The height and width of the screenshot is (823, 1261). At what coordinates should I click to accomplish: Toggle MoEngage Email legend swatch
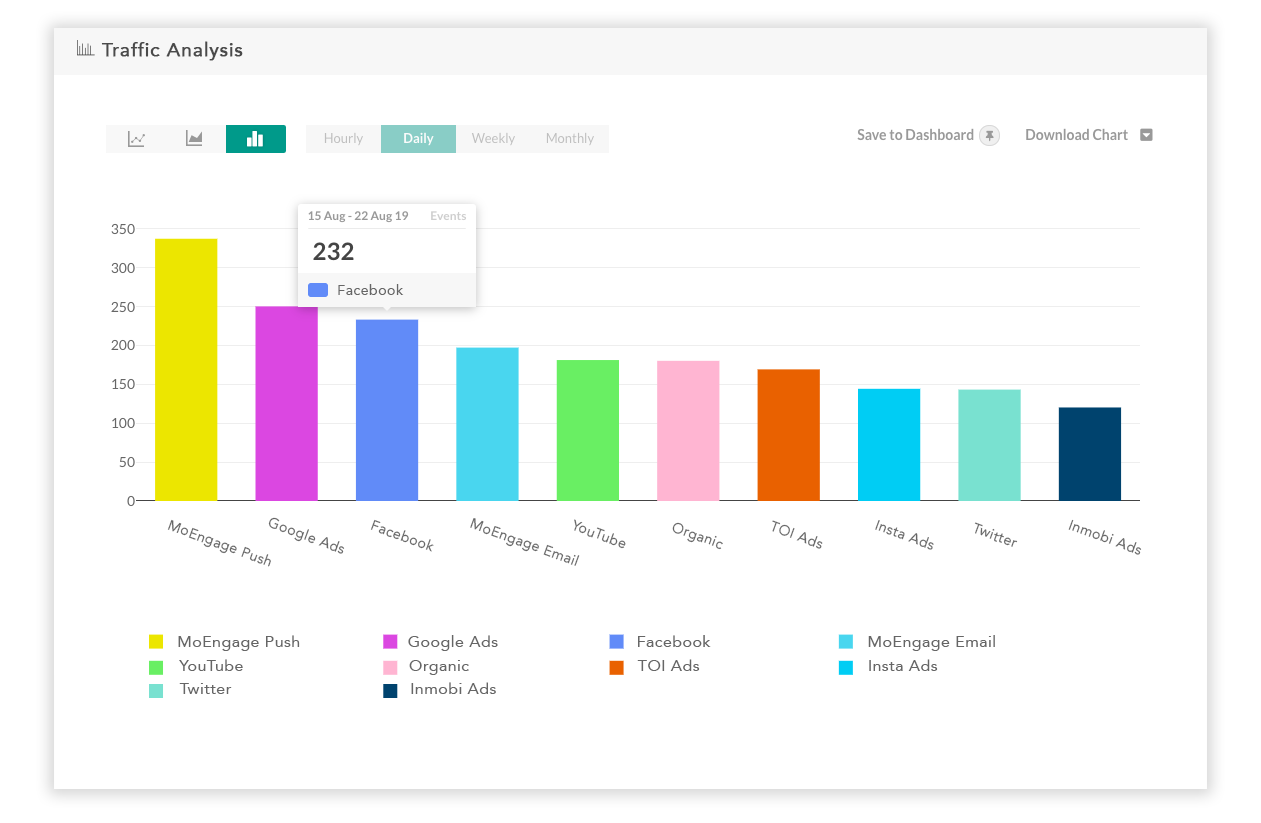pyautogui.click(x=846, y=642)
